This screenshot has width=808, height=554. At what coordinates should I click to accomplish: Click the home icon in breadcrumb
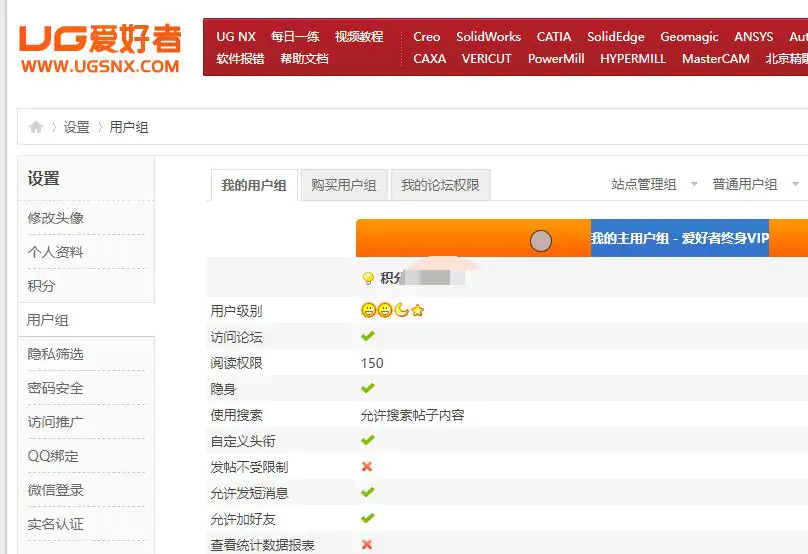(36, 127)
